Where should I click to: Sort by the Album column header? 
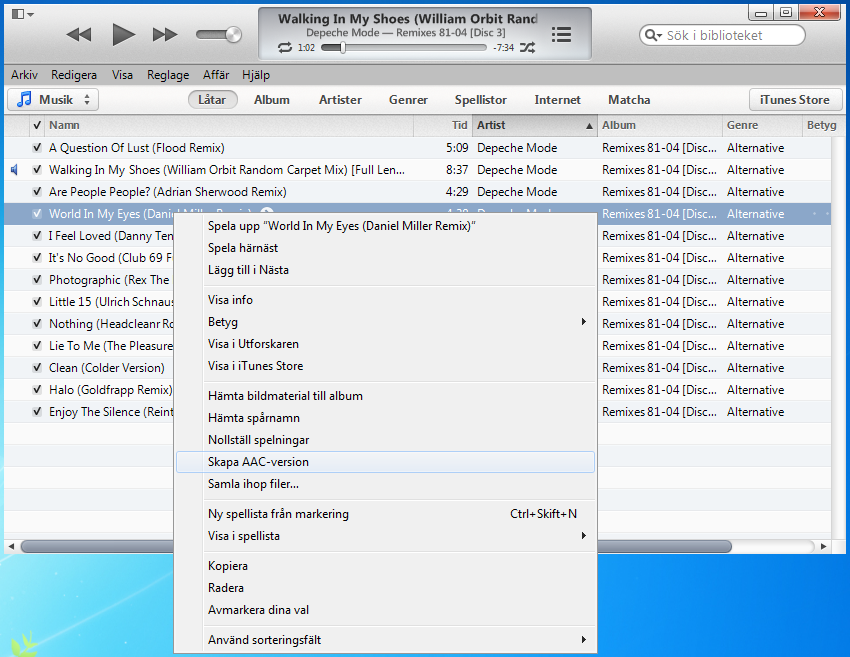tap(660, 125)
